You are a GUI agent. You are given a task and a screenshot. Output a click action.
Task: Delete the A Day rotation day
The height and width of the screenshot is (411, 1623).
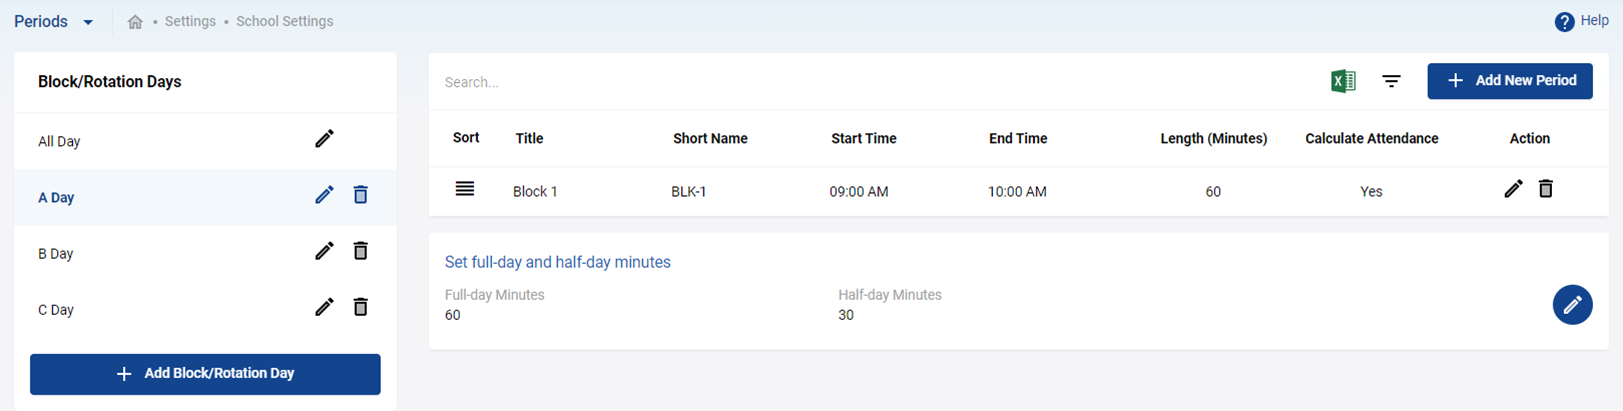click(x=361, y=195)
